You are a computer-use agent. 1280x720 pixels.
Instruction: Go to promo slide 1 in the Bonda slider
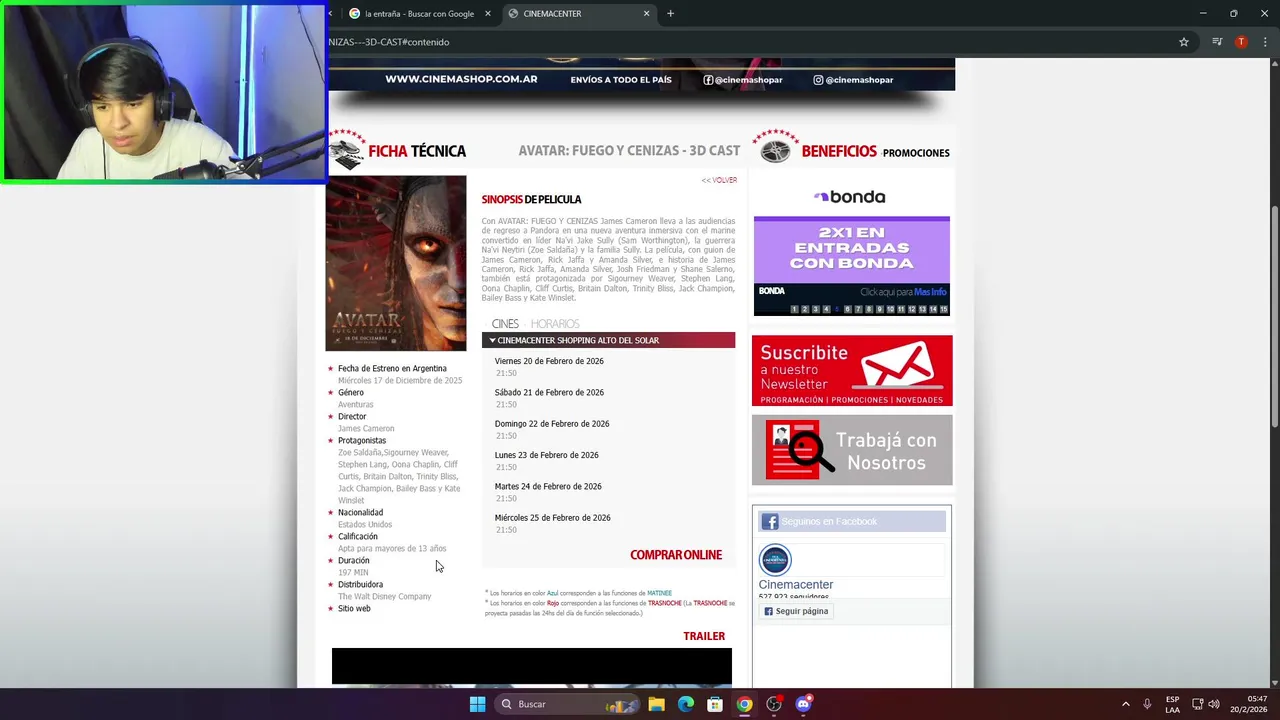(x=794, y=310)
